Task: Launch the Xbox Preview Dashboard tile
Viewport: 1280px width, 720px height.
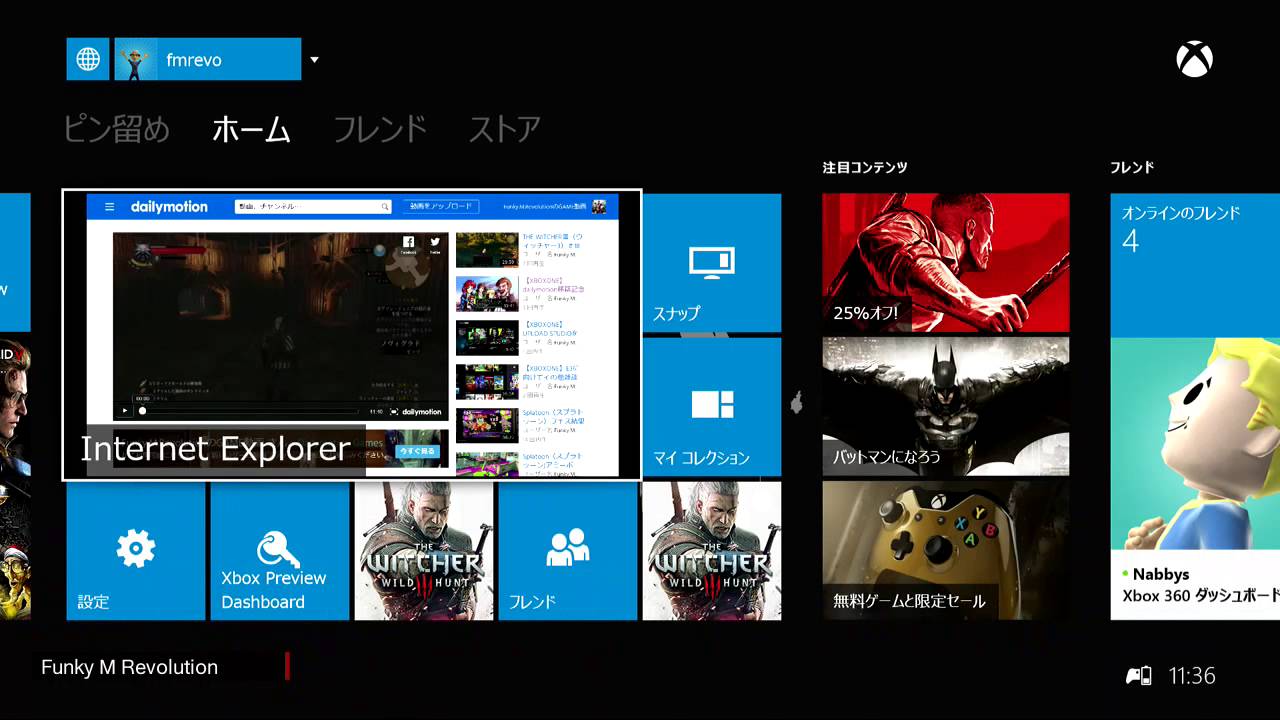Action: click(280, 551)
